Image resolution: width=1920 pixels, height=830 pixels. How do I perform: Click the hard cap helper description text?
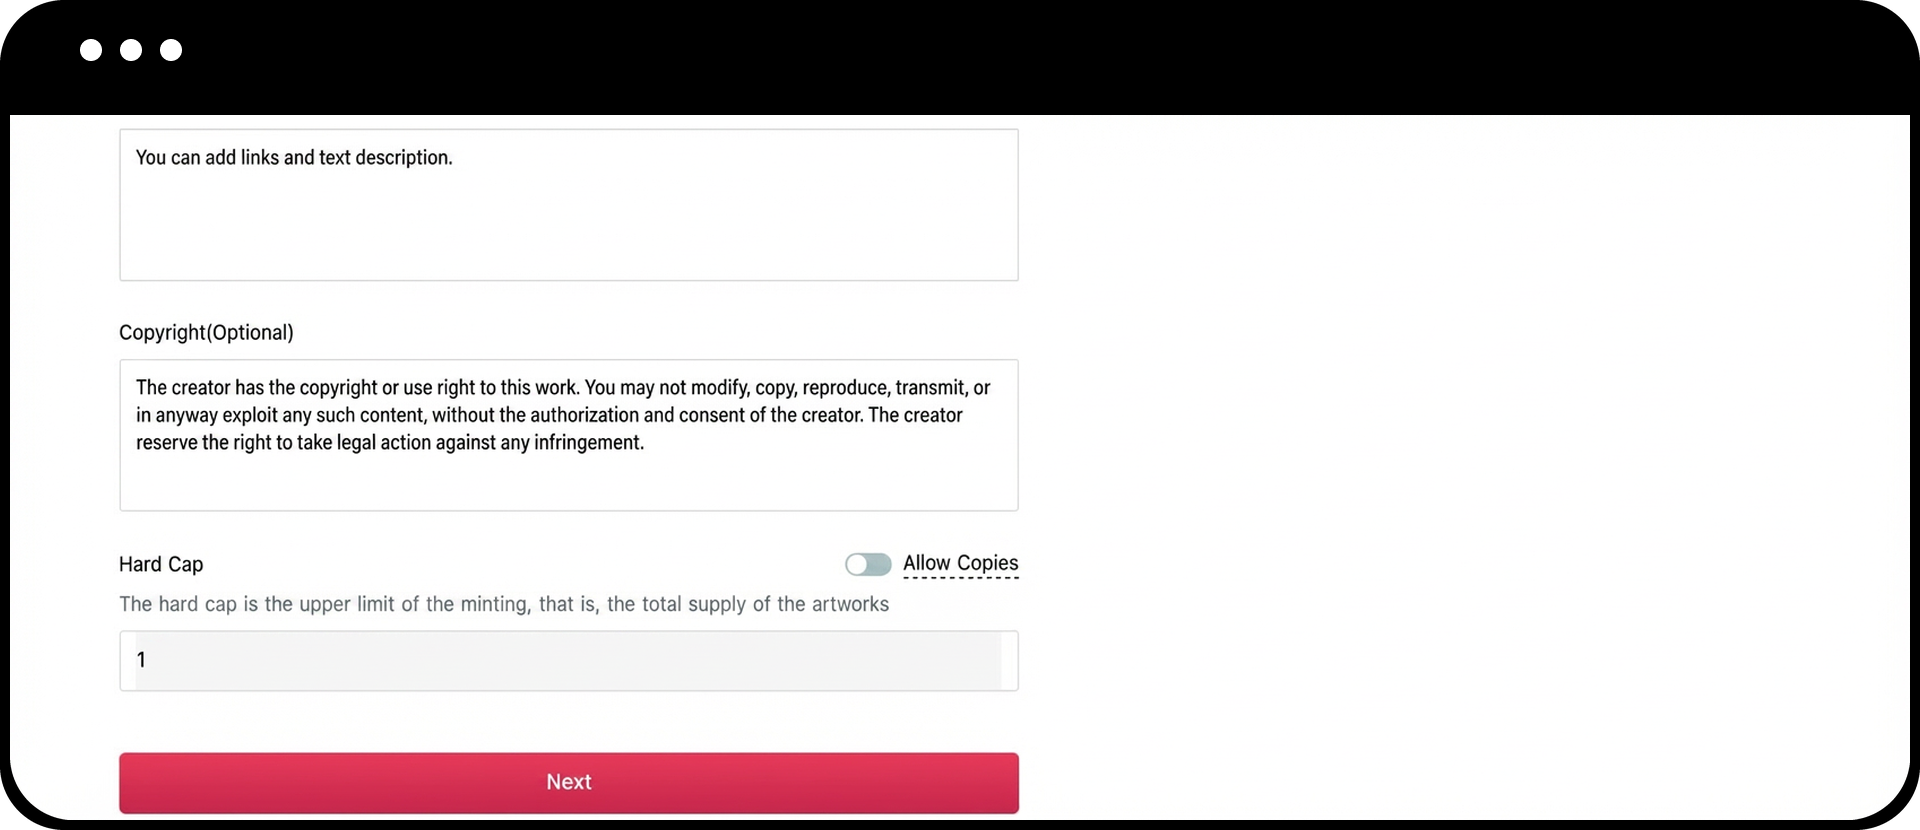point(503,605)
